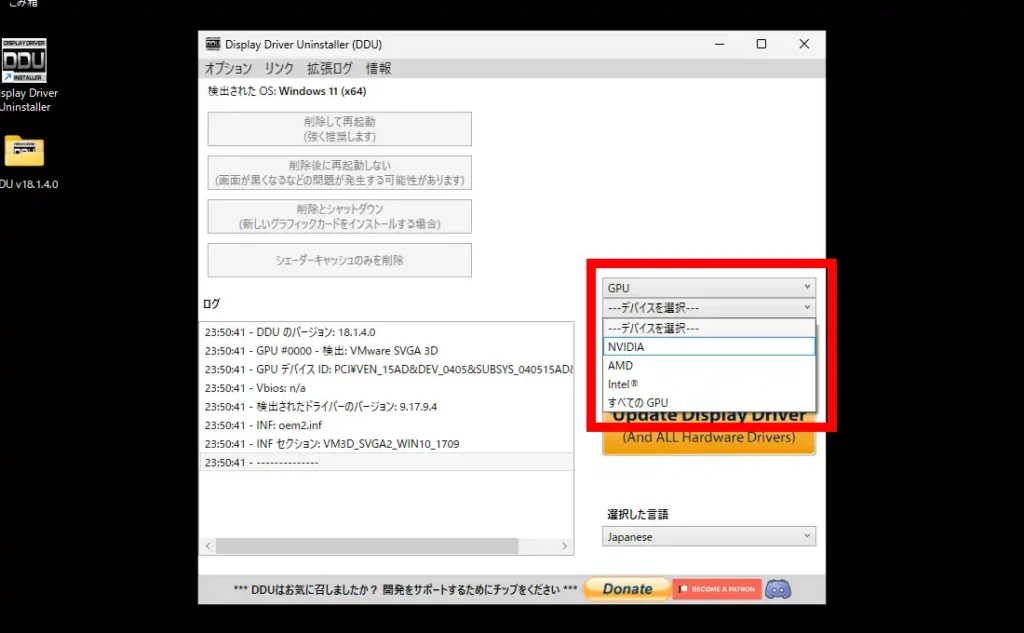Expand the デバイスを選択 dropdown
Image resolution: width=1024 pixels, height=633 pixels.
[708, 307]
